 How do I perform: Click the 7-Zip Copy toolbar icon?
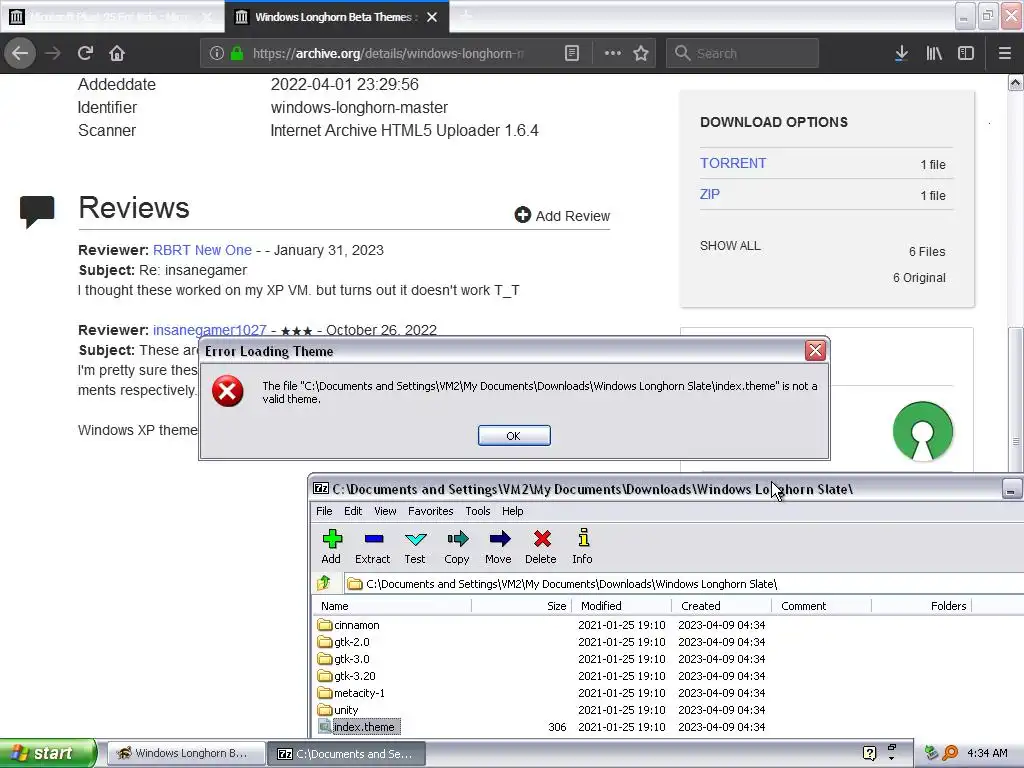click(x=456, y=547)
